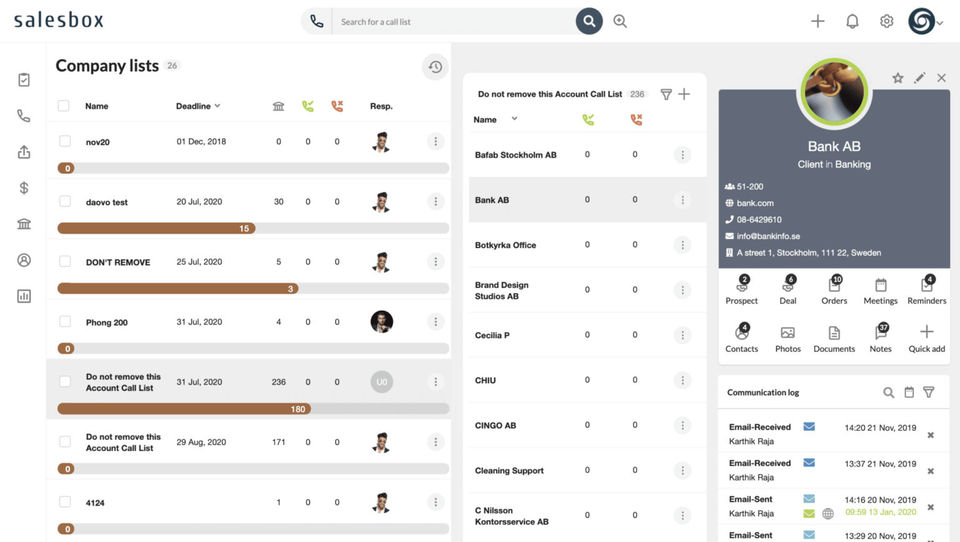The height and width of the screenshot is (542, 960).
Task: Open advanced search magnifier icon
Action: pos(620,21)
